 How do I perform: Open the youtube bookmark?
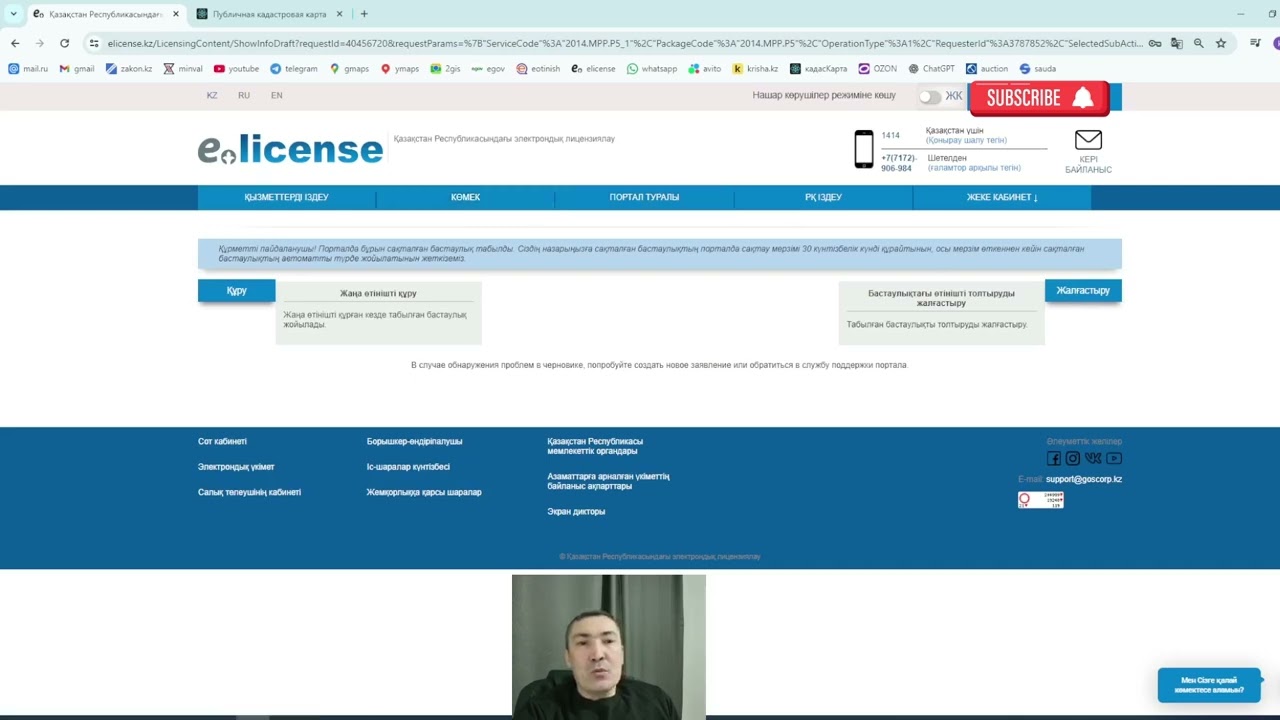[236, 69]
